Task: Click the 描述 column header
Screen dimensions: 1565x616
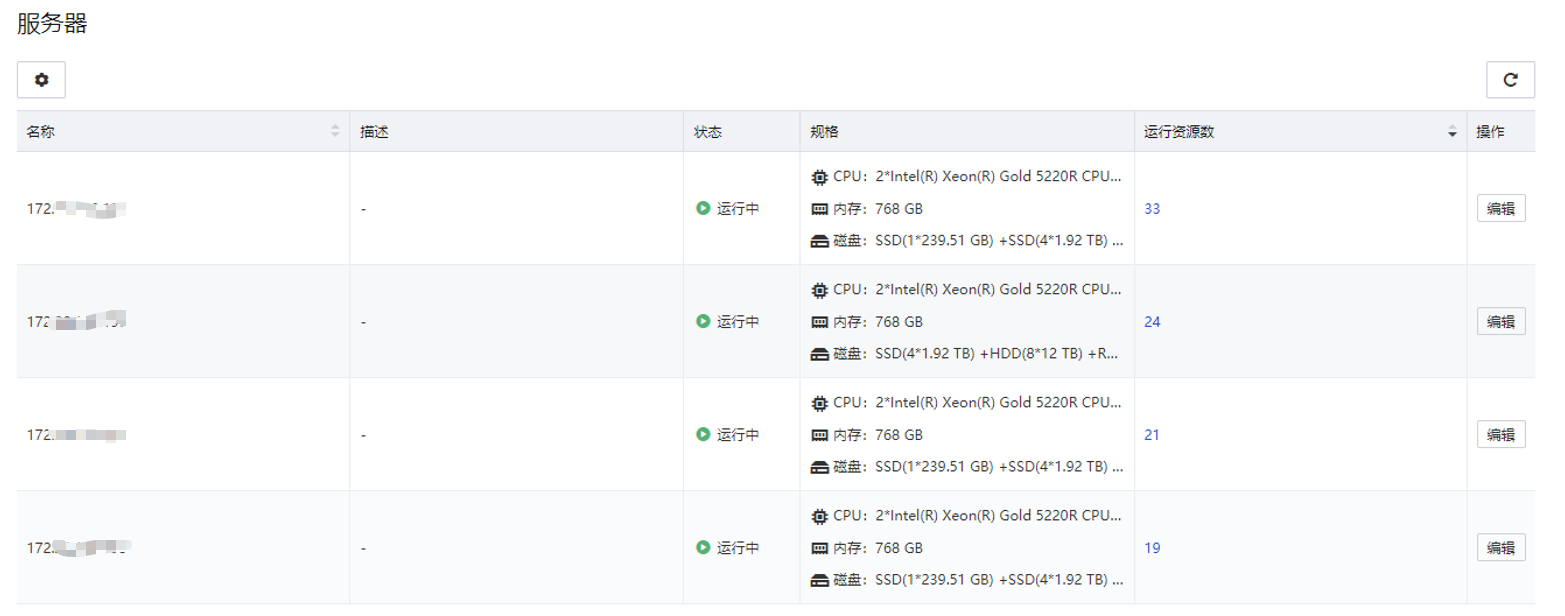Action: 374,132
